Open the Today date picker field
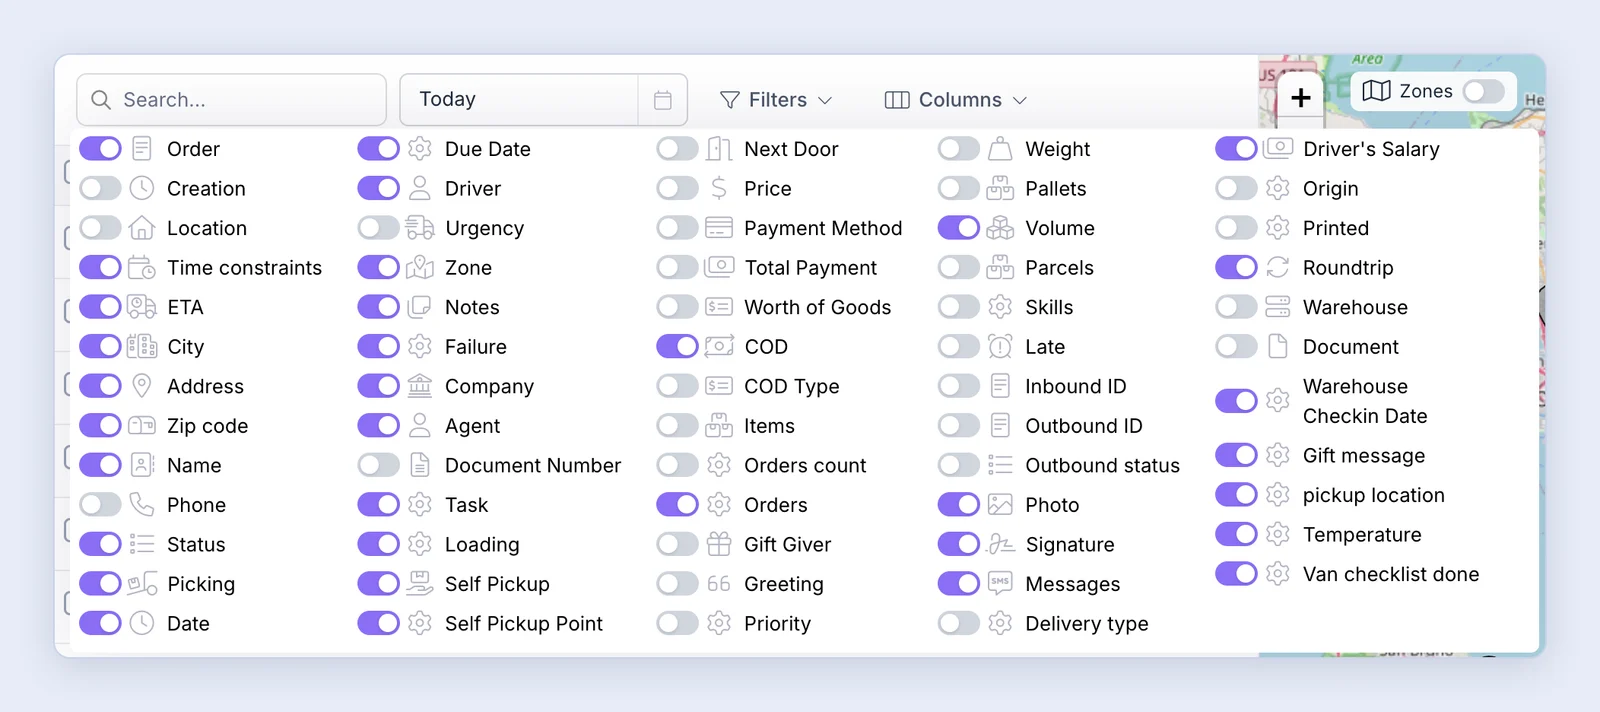 click(543, 100)
